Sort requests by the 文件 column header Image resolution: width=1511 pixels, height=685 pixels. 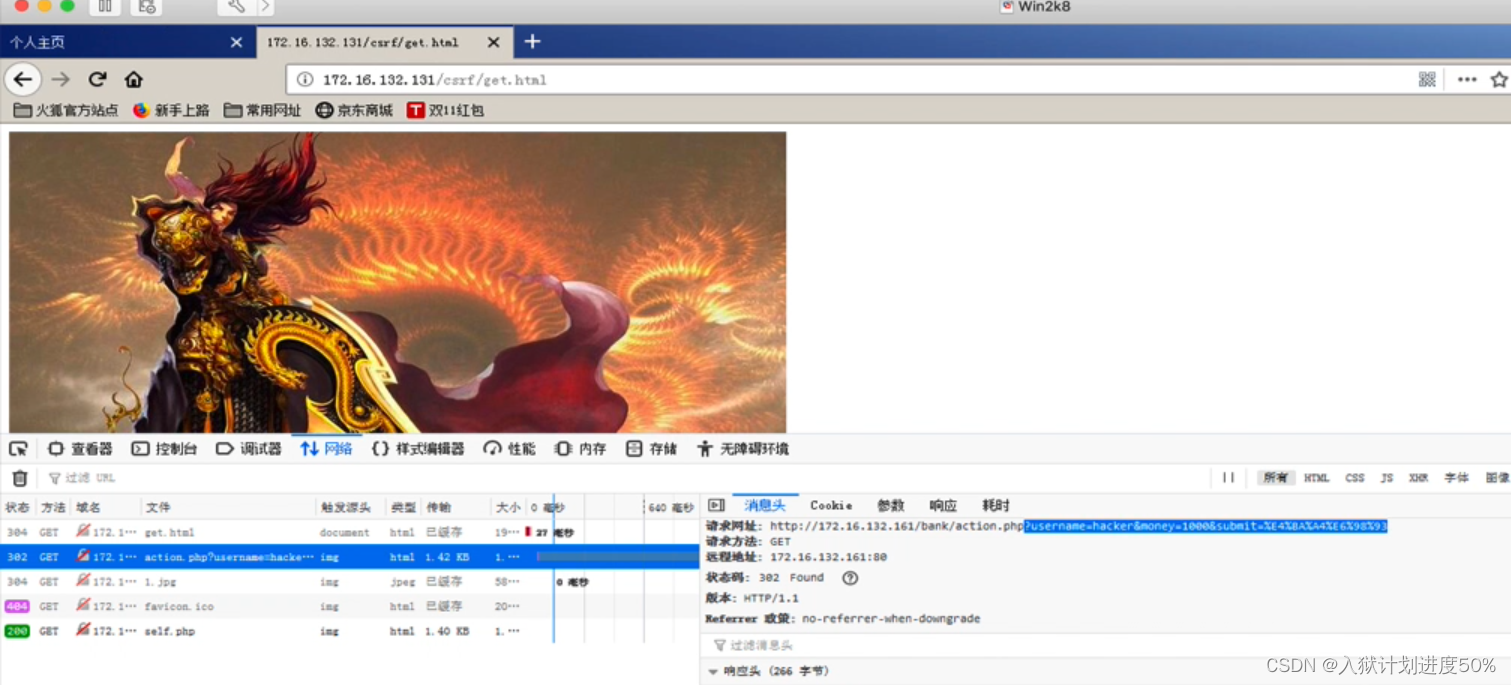pos(228,507)
